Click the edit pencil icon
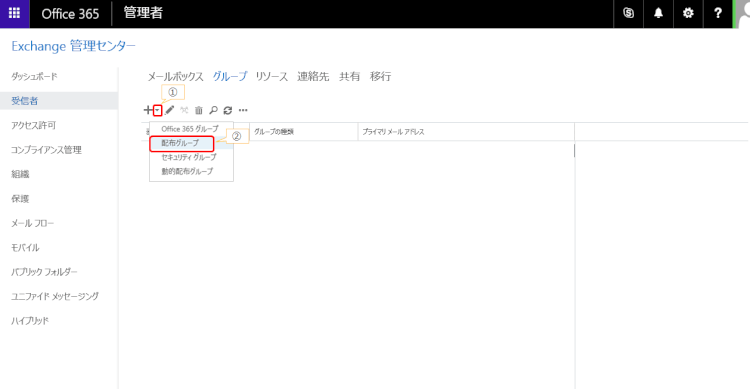The height and width of the screenshot is (389, 750). click(170, 111)
